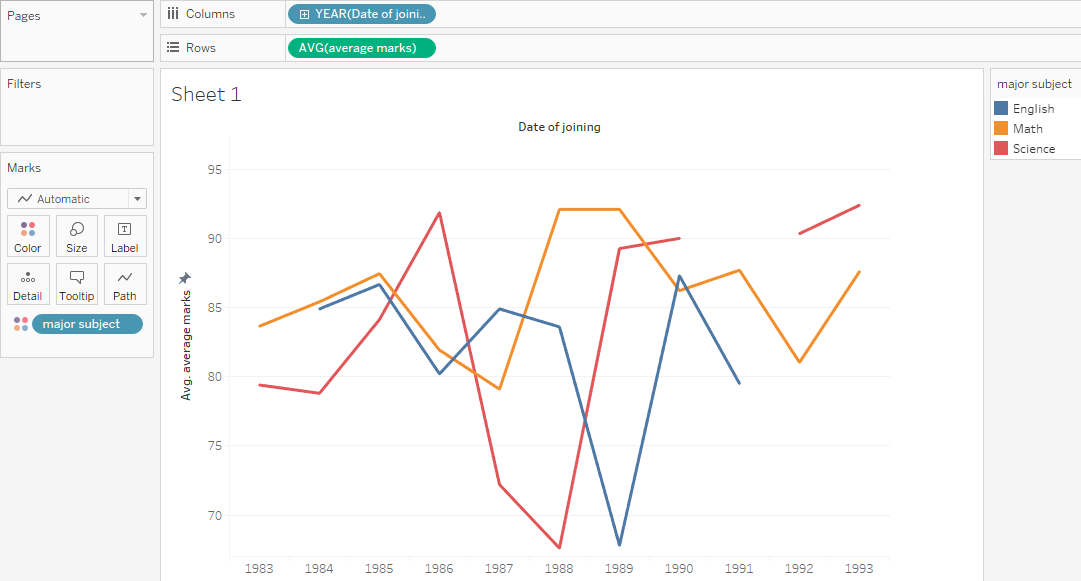Open the Automatic mark type dropdown
Viewport: 1081px width, 581px height.
tap(138, 199)
